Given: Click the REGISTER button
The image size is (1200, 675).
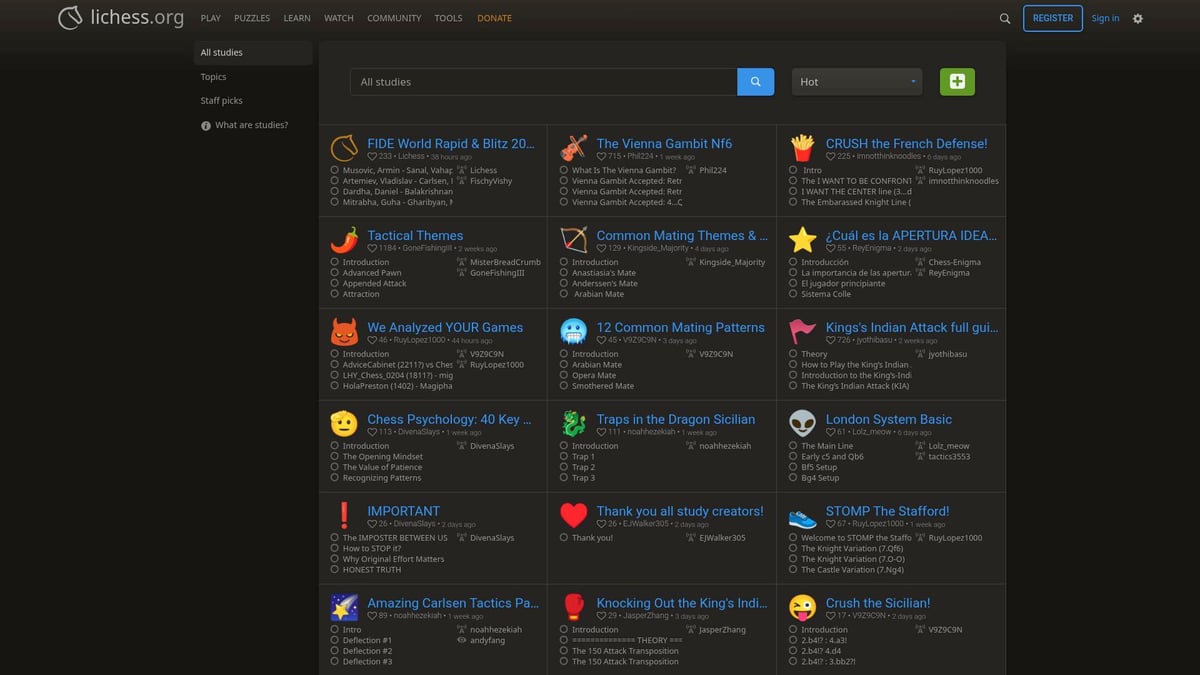Looking at the screenshot, I should (1052, 18).
